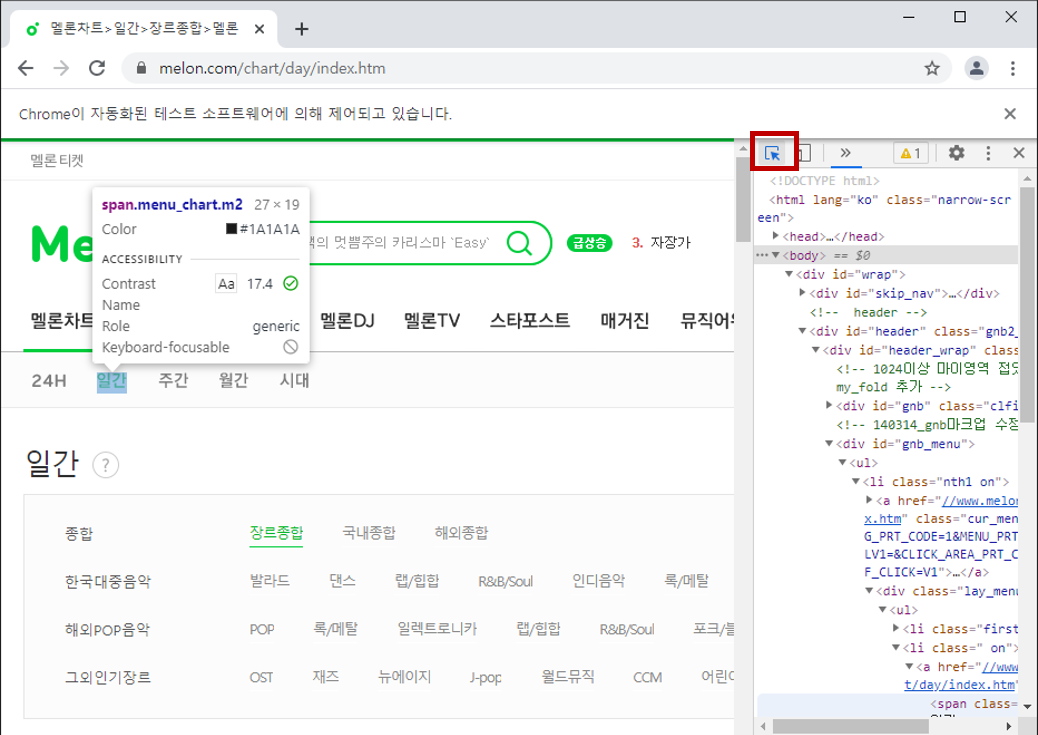Screen dimensions: 1038x735
Task: Open the trending keyword 자장가
Action: [x=671, y=243]
